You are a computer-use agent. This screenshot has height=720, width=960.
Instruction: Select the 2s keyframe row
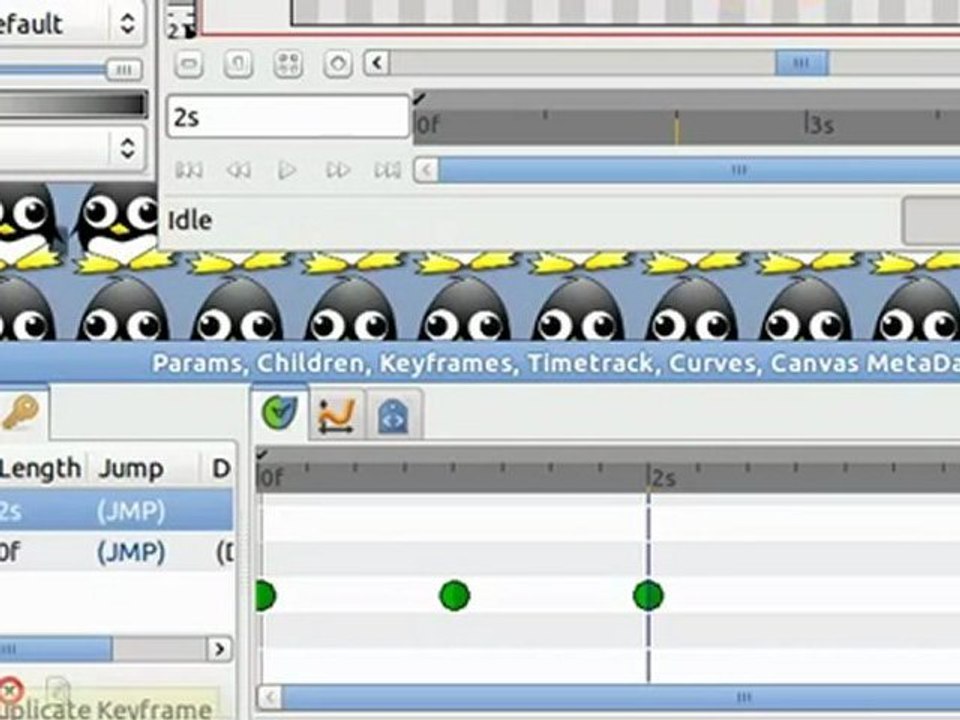click(x=116, y=510)
